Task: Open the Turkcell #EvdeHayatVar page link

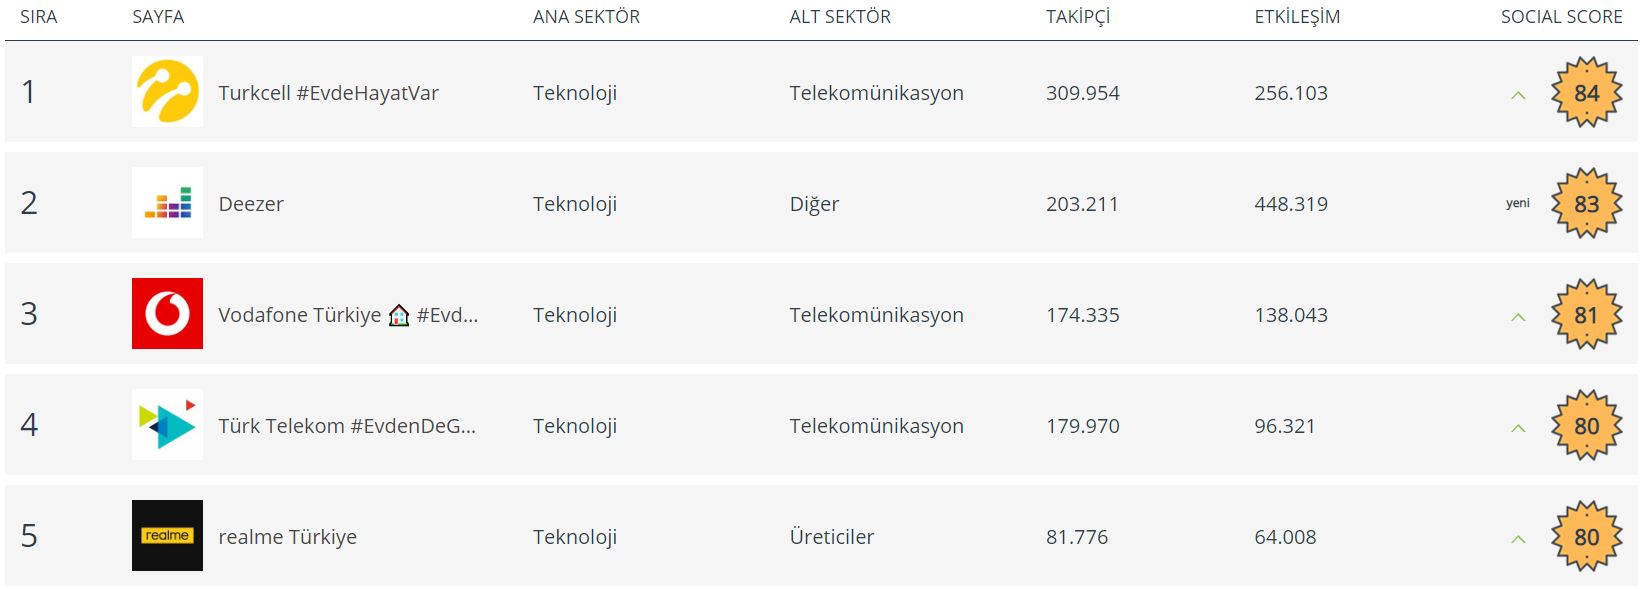Action: pos(328,93)
